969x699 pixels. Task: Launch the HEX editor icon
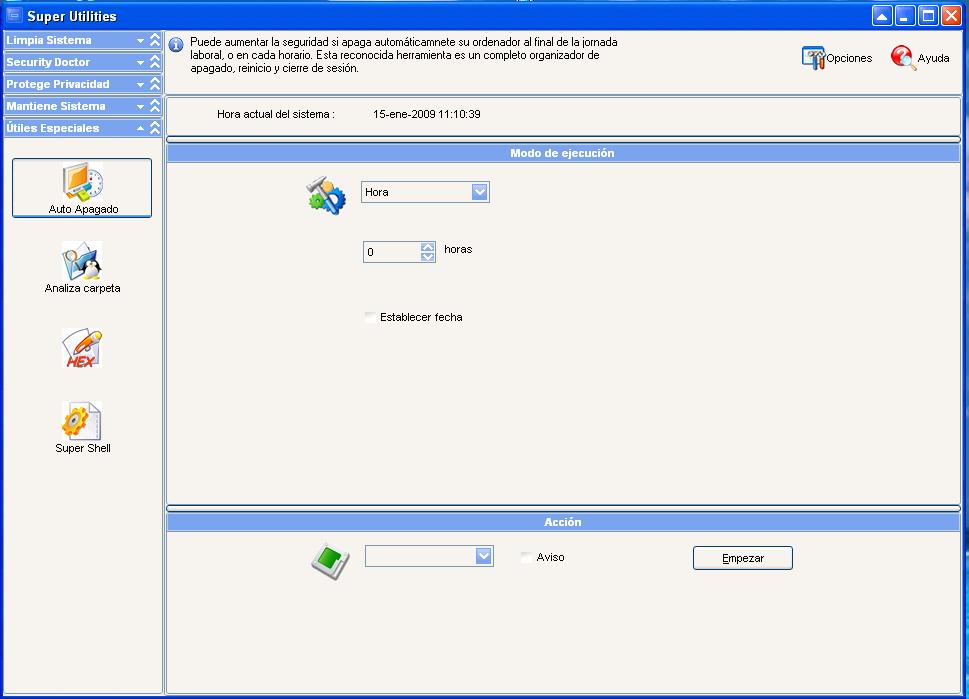(x=82, y=349)
